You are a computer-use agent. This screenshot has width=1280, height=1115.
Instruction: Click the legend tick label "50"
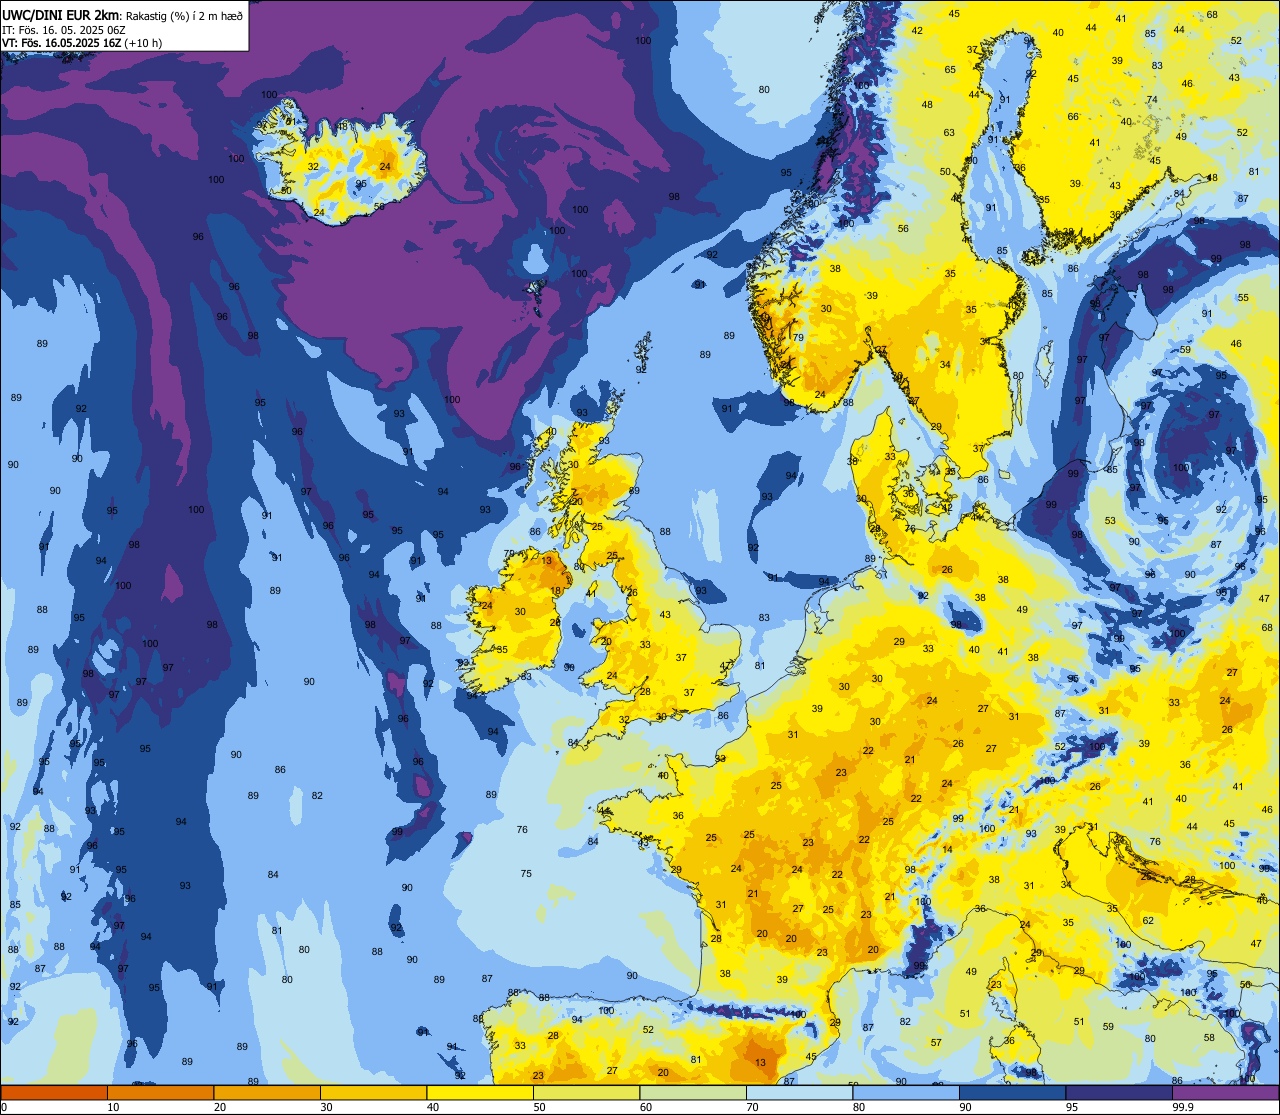(539, 1107)
